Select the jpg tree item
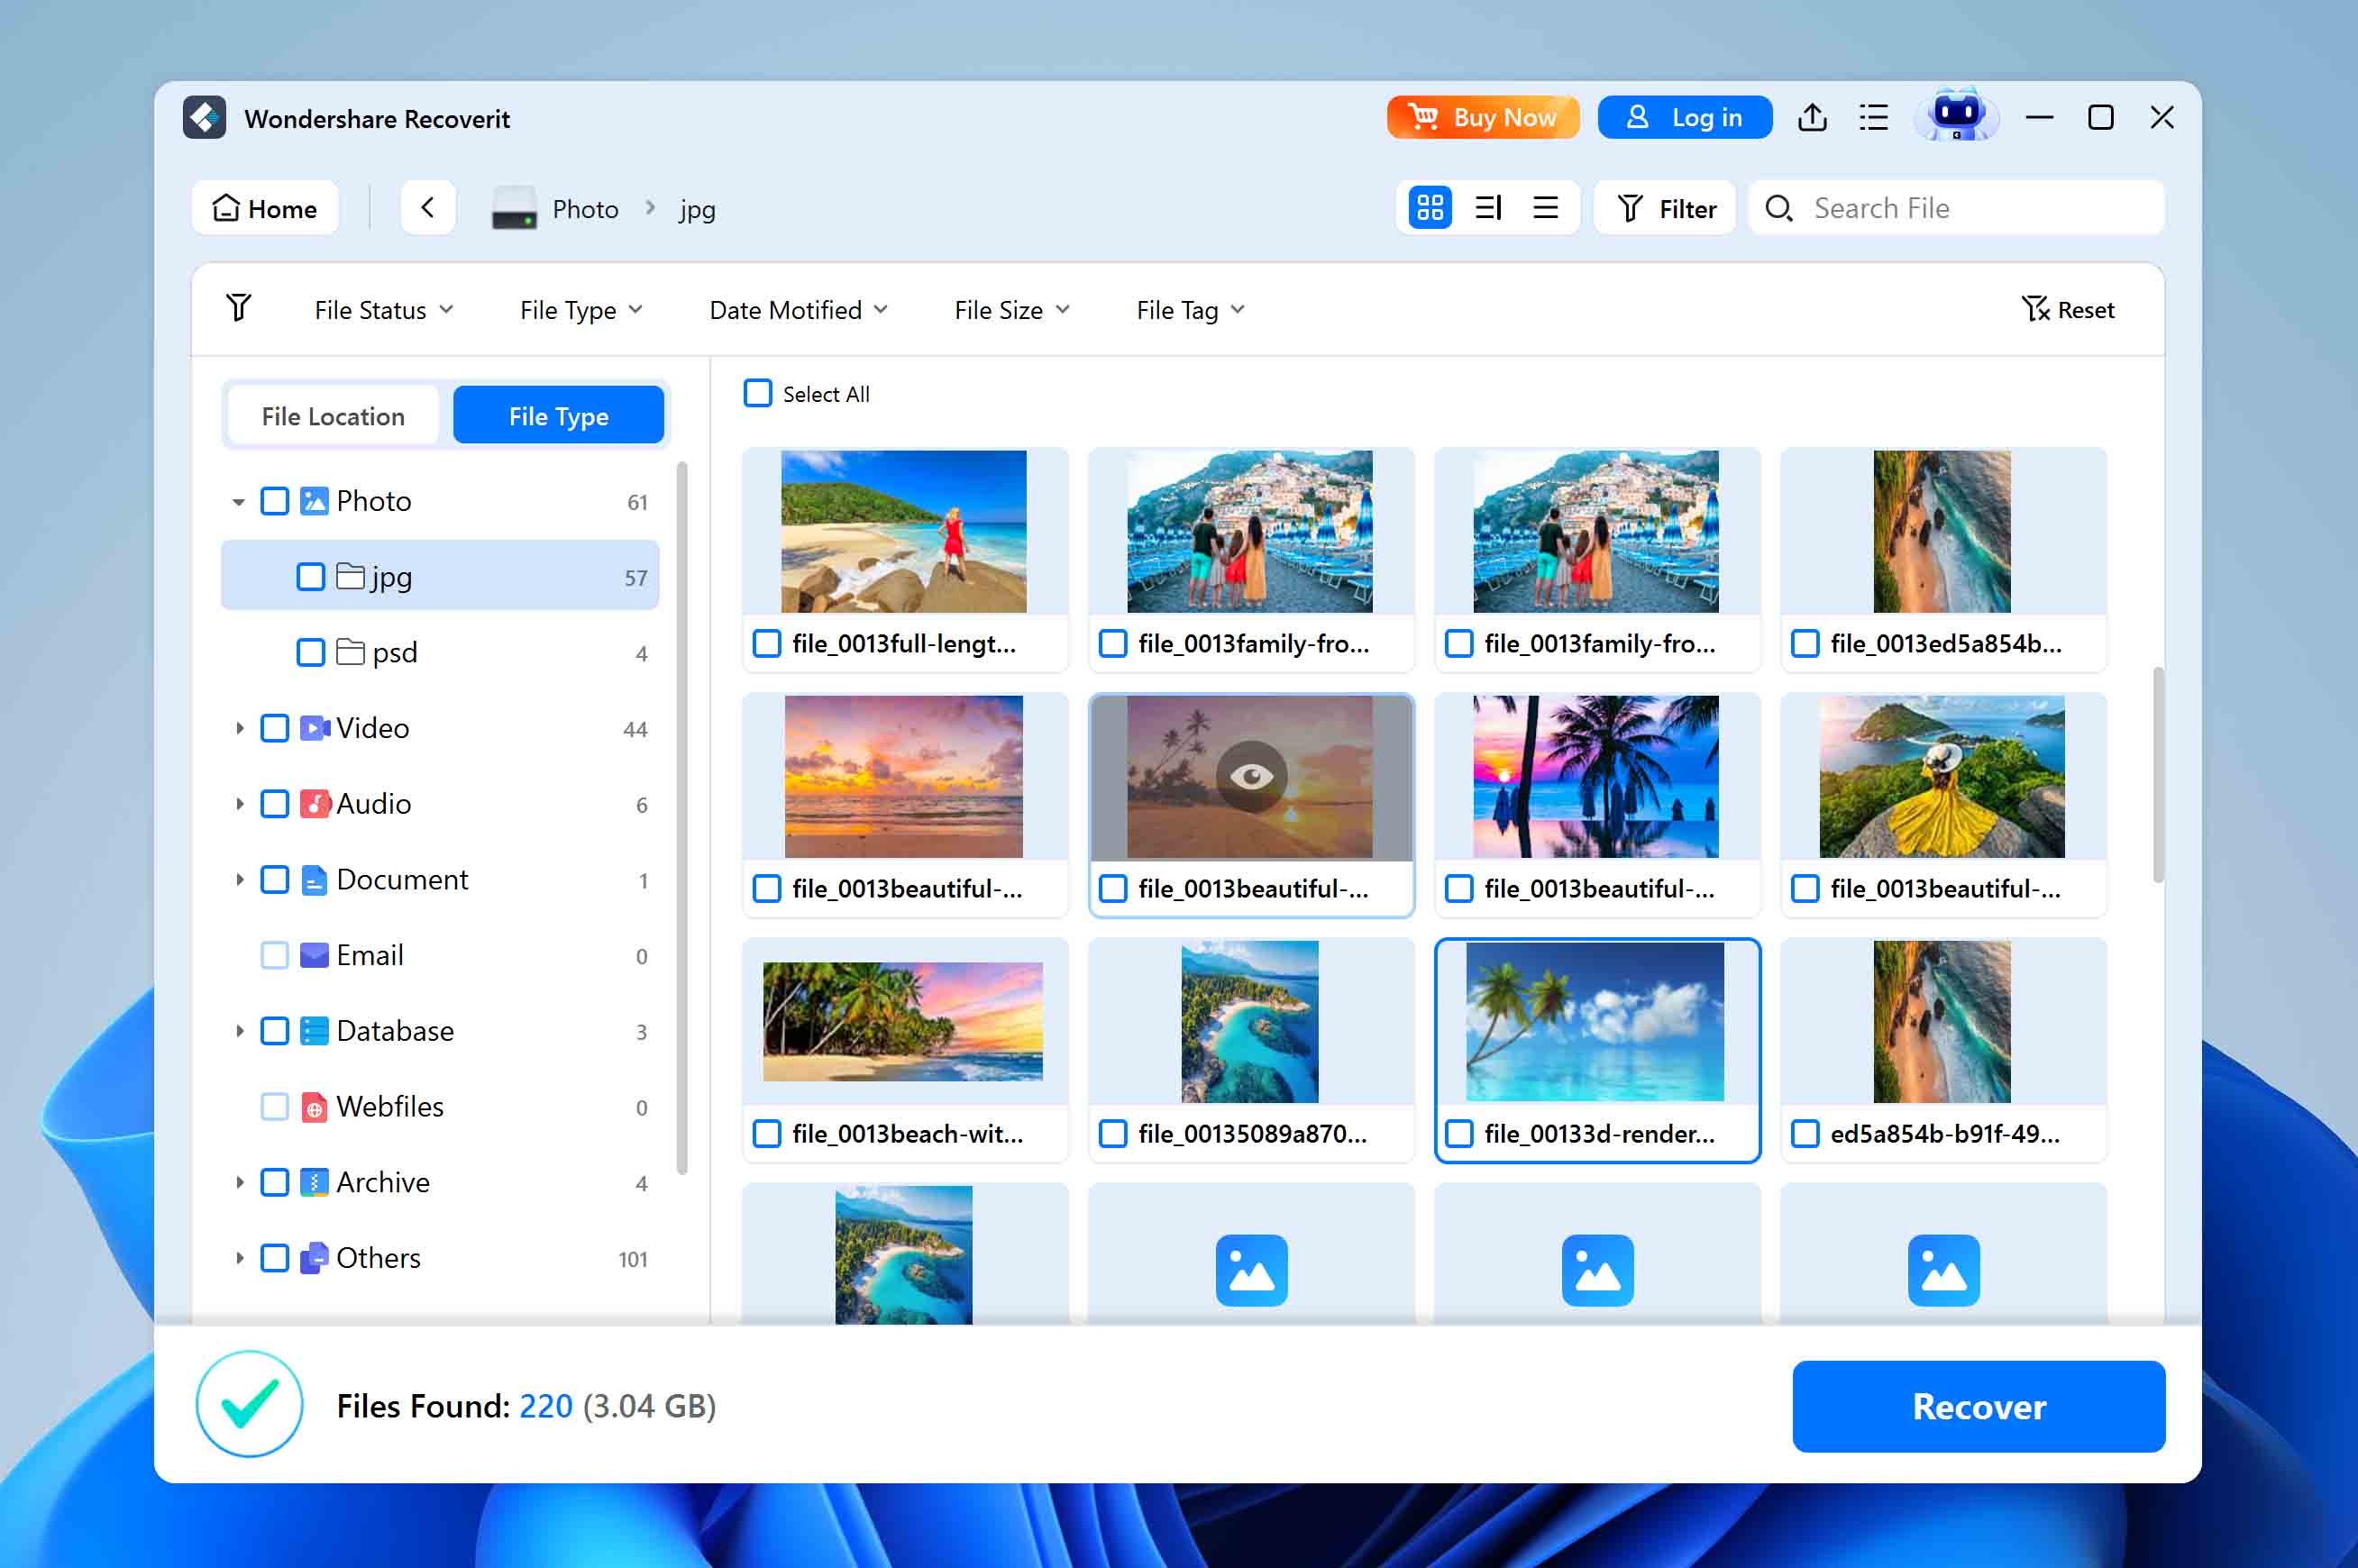This screenshot has height=1568, width=2358. coord(440,576)
